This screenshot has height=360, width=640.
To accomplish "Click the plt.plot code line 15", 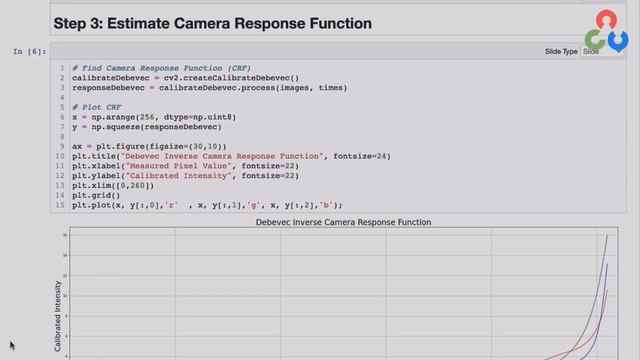I will click(x=207, y=205).
